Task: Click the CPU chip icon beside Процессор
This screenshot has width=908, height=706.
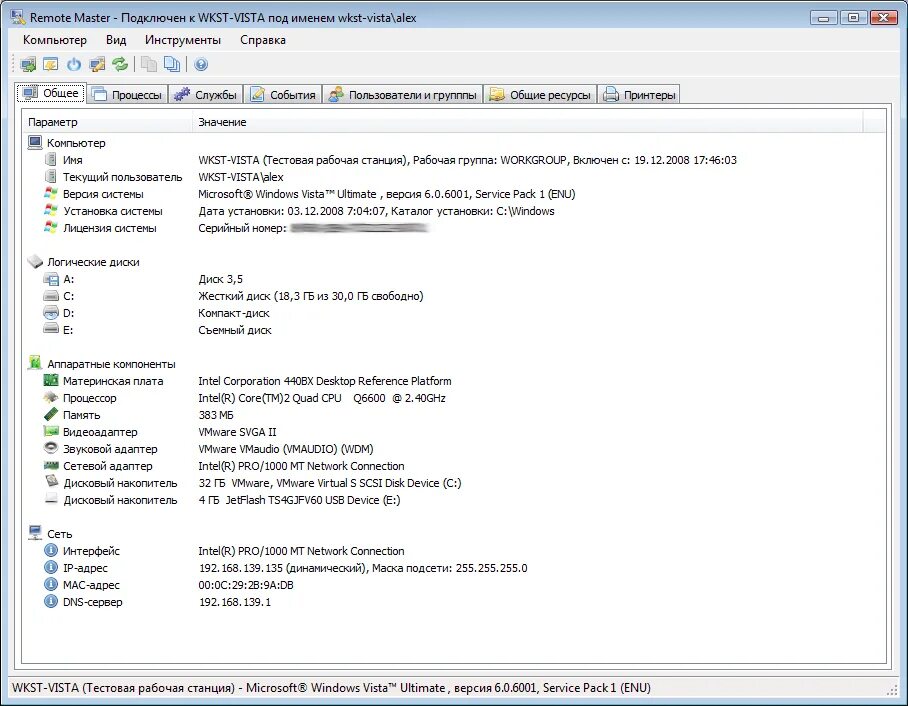Action: (51, 397)
